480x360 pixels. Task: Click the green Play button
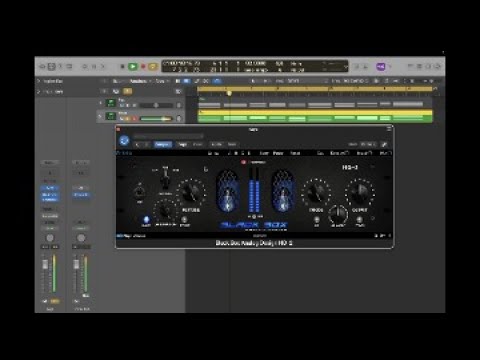(133, 67)
